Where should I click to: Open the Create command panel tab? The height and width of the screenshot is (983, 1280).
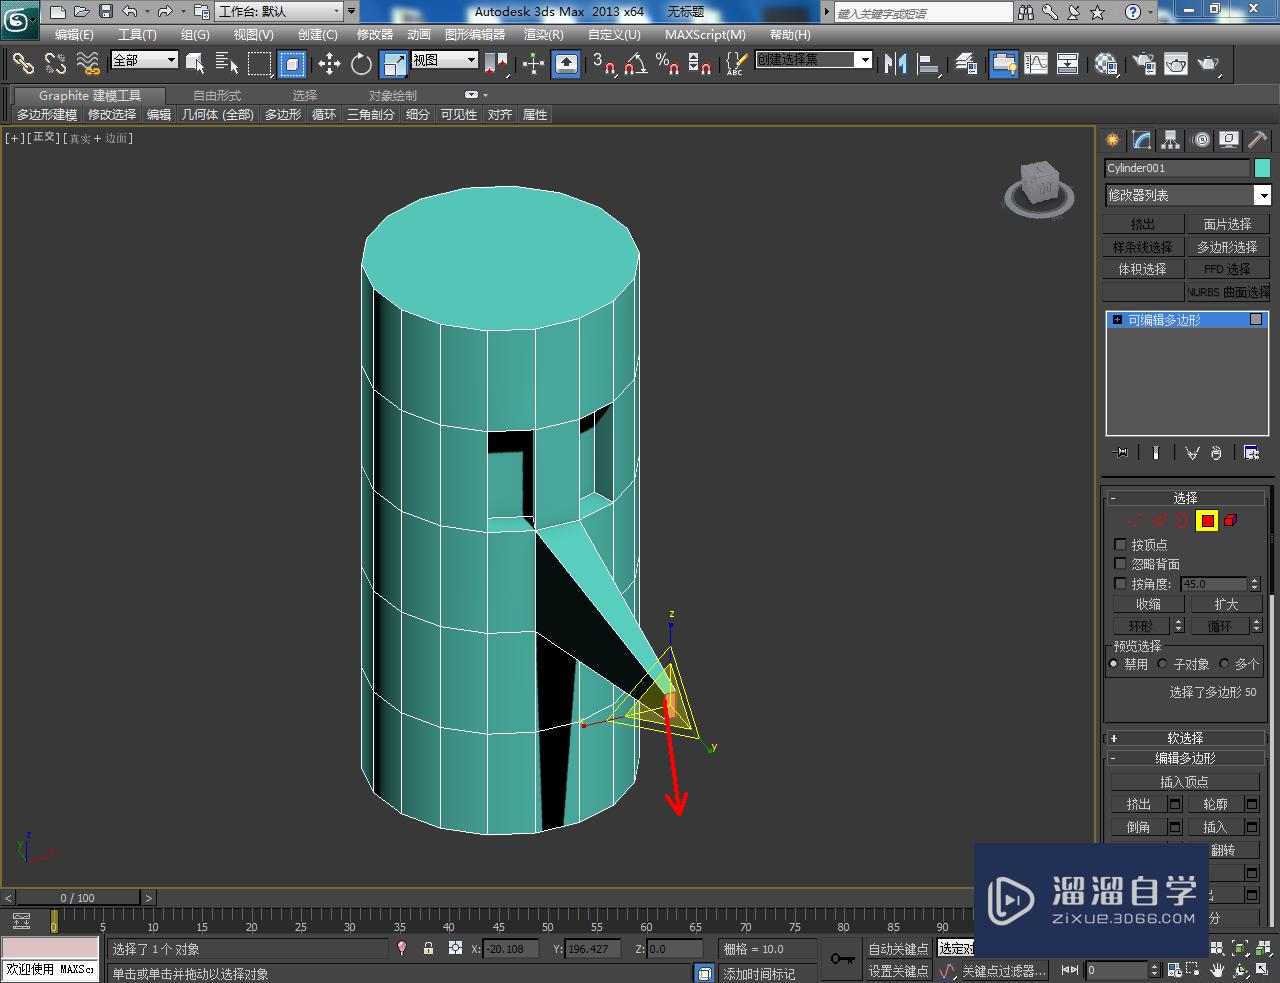pos(1113,140)
